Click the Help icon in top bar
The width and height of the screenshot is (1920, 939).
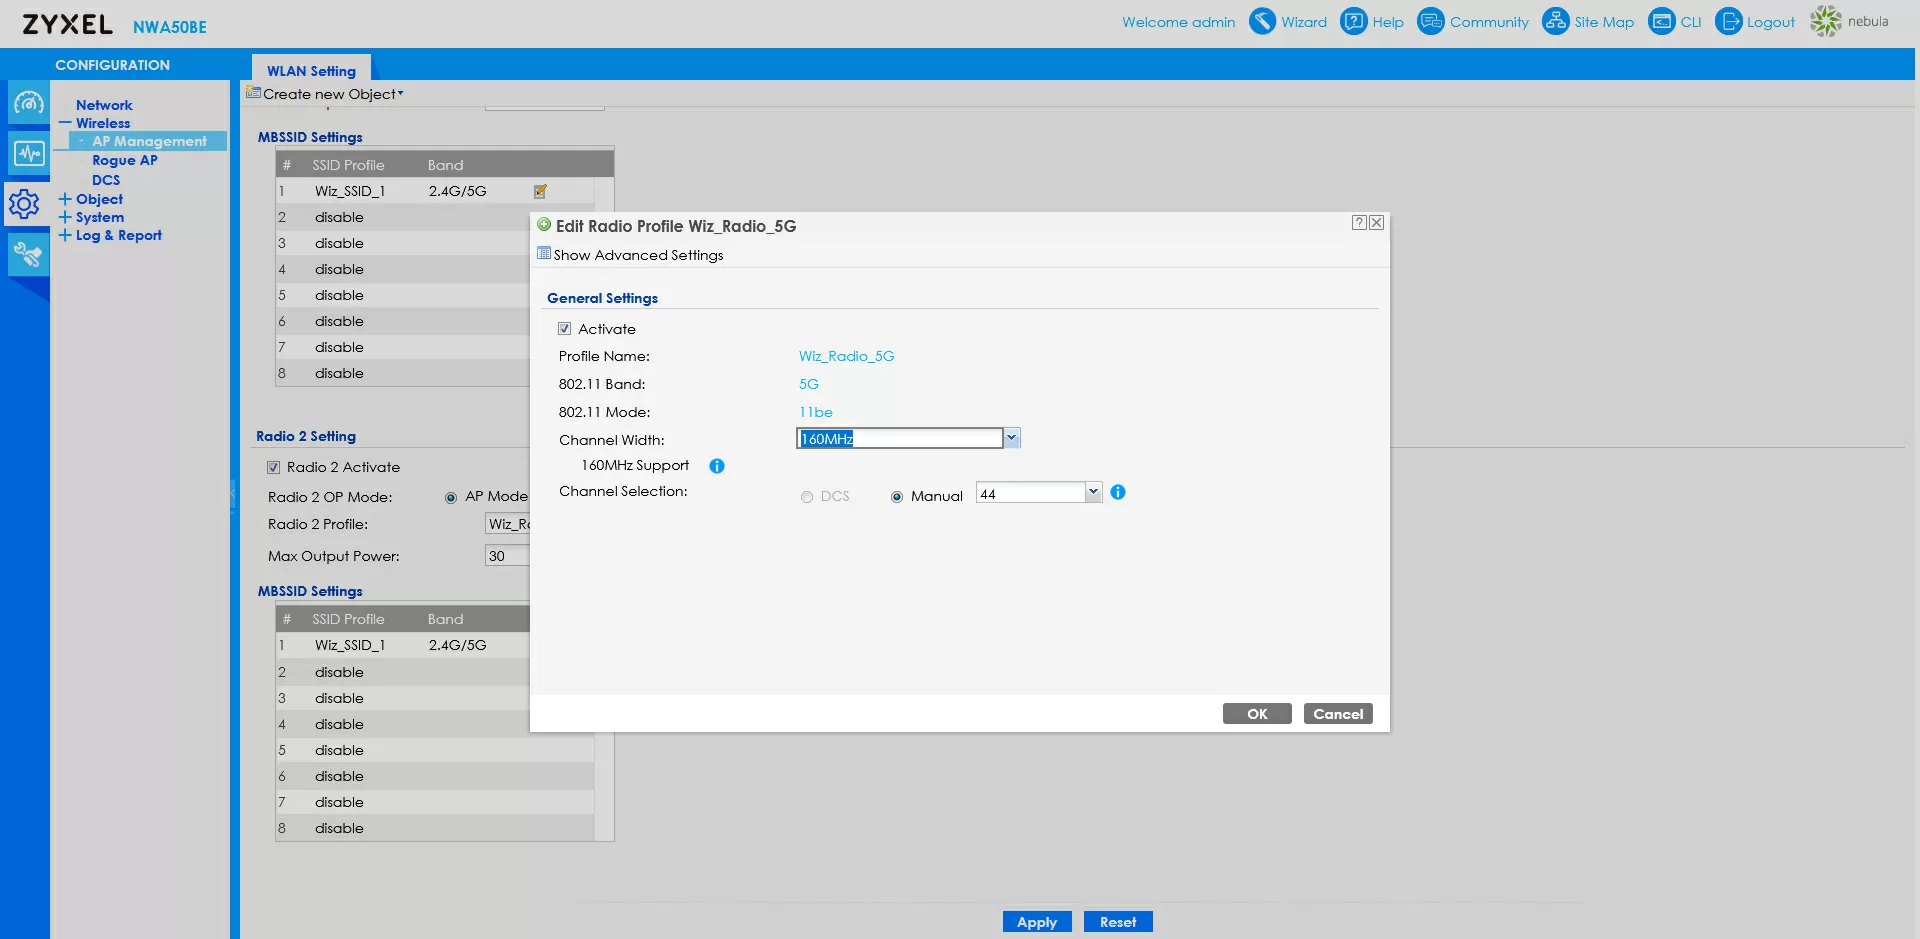pyautogui.click(x=1353, y=21)
